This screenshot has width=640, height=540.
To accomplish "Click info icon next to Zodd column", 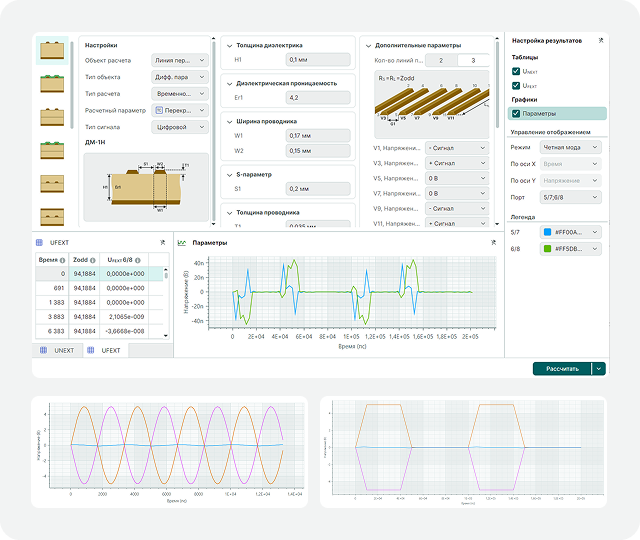I will tap(93, 260).
